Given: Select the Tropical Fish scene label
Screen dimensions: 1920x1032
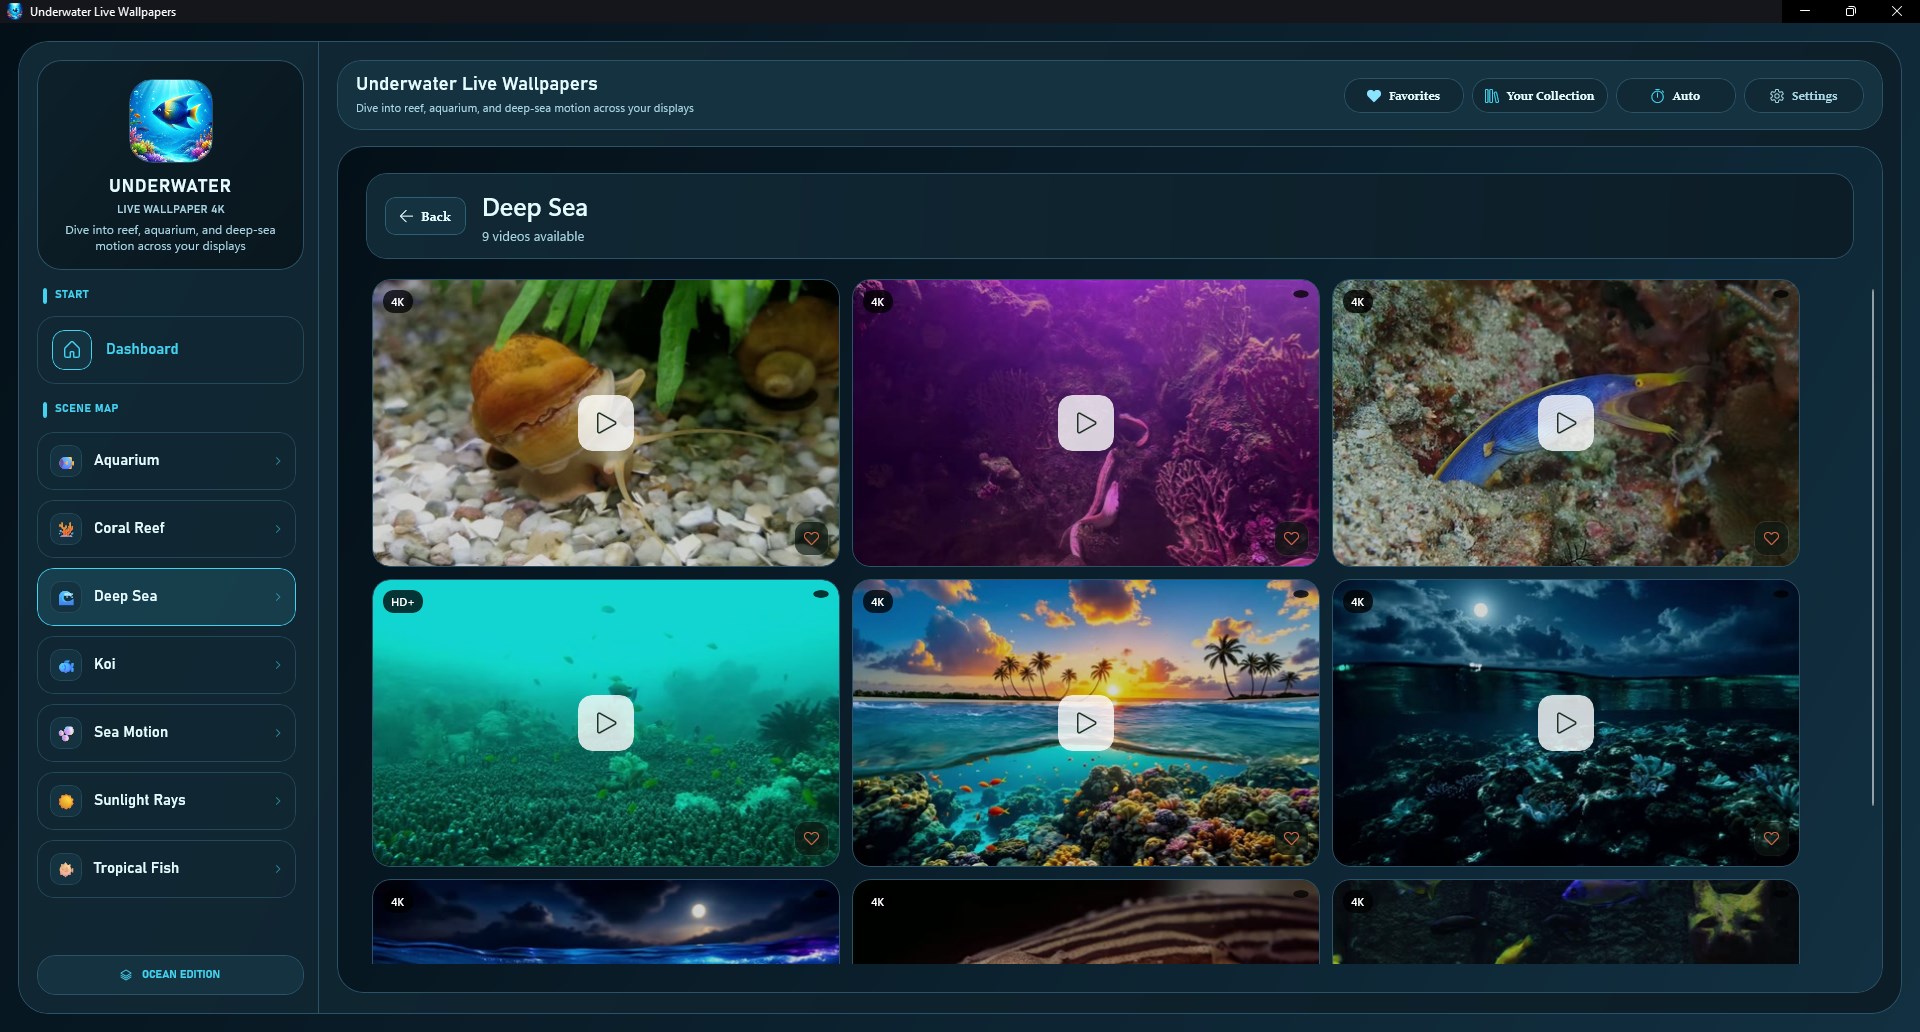Looking at the screenshot, I should pos(136,868).
